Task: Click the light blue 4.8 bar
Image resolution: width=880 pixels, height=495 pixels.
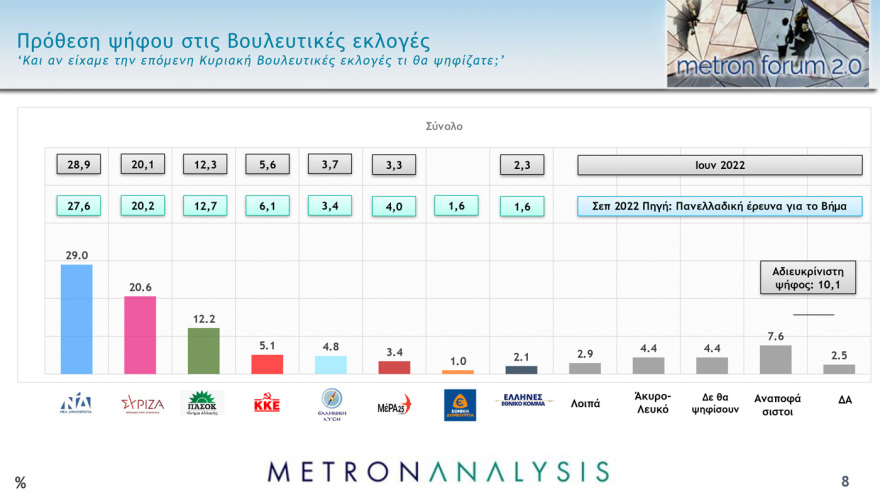Action: (331, 365)
